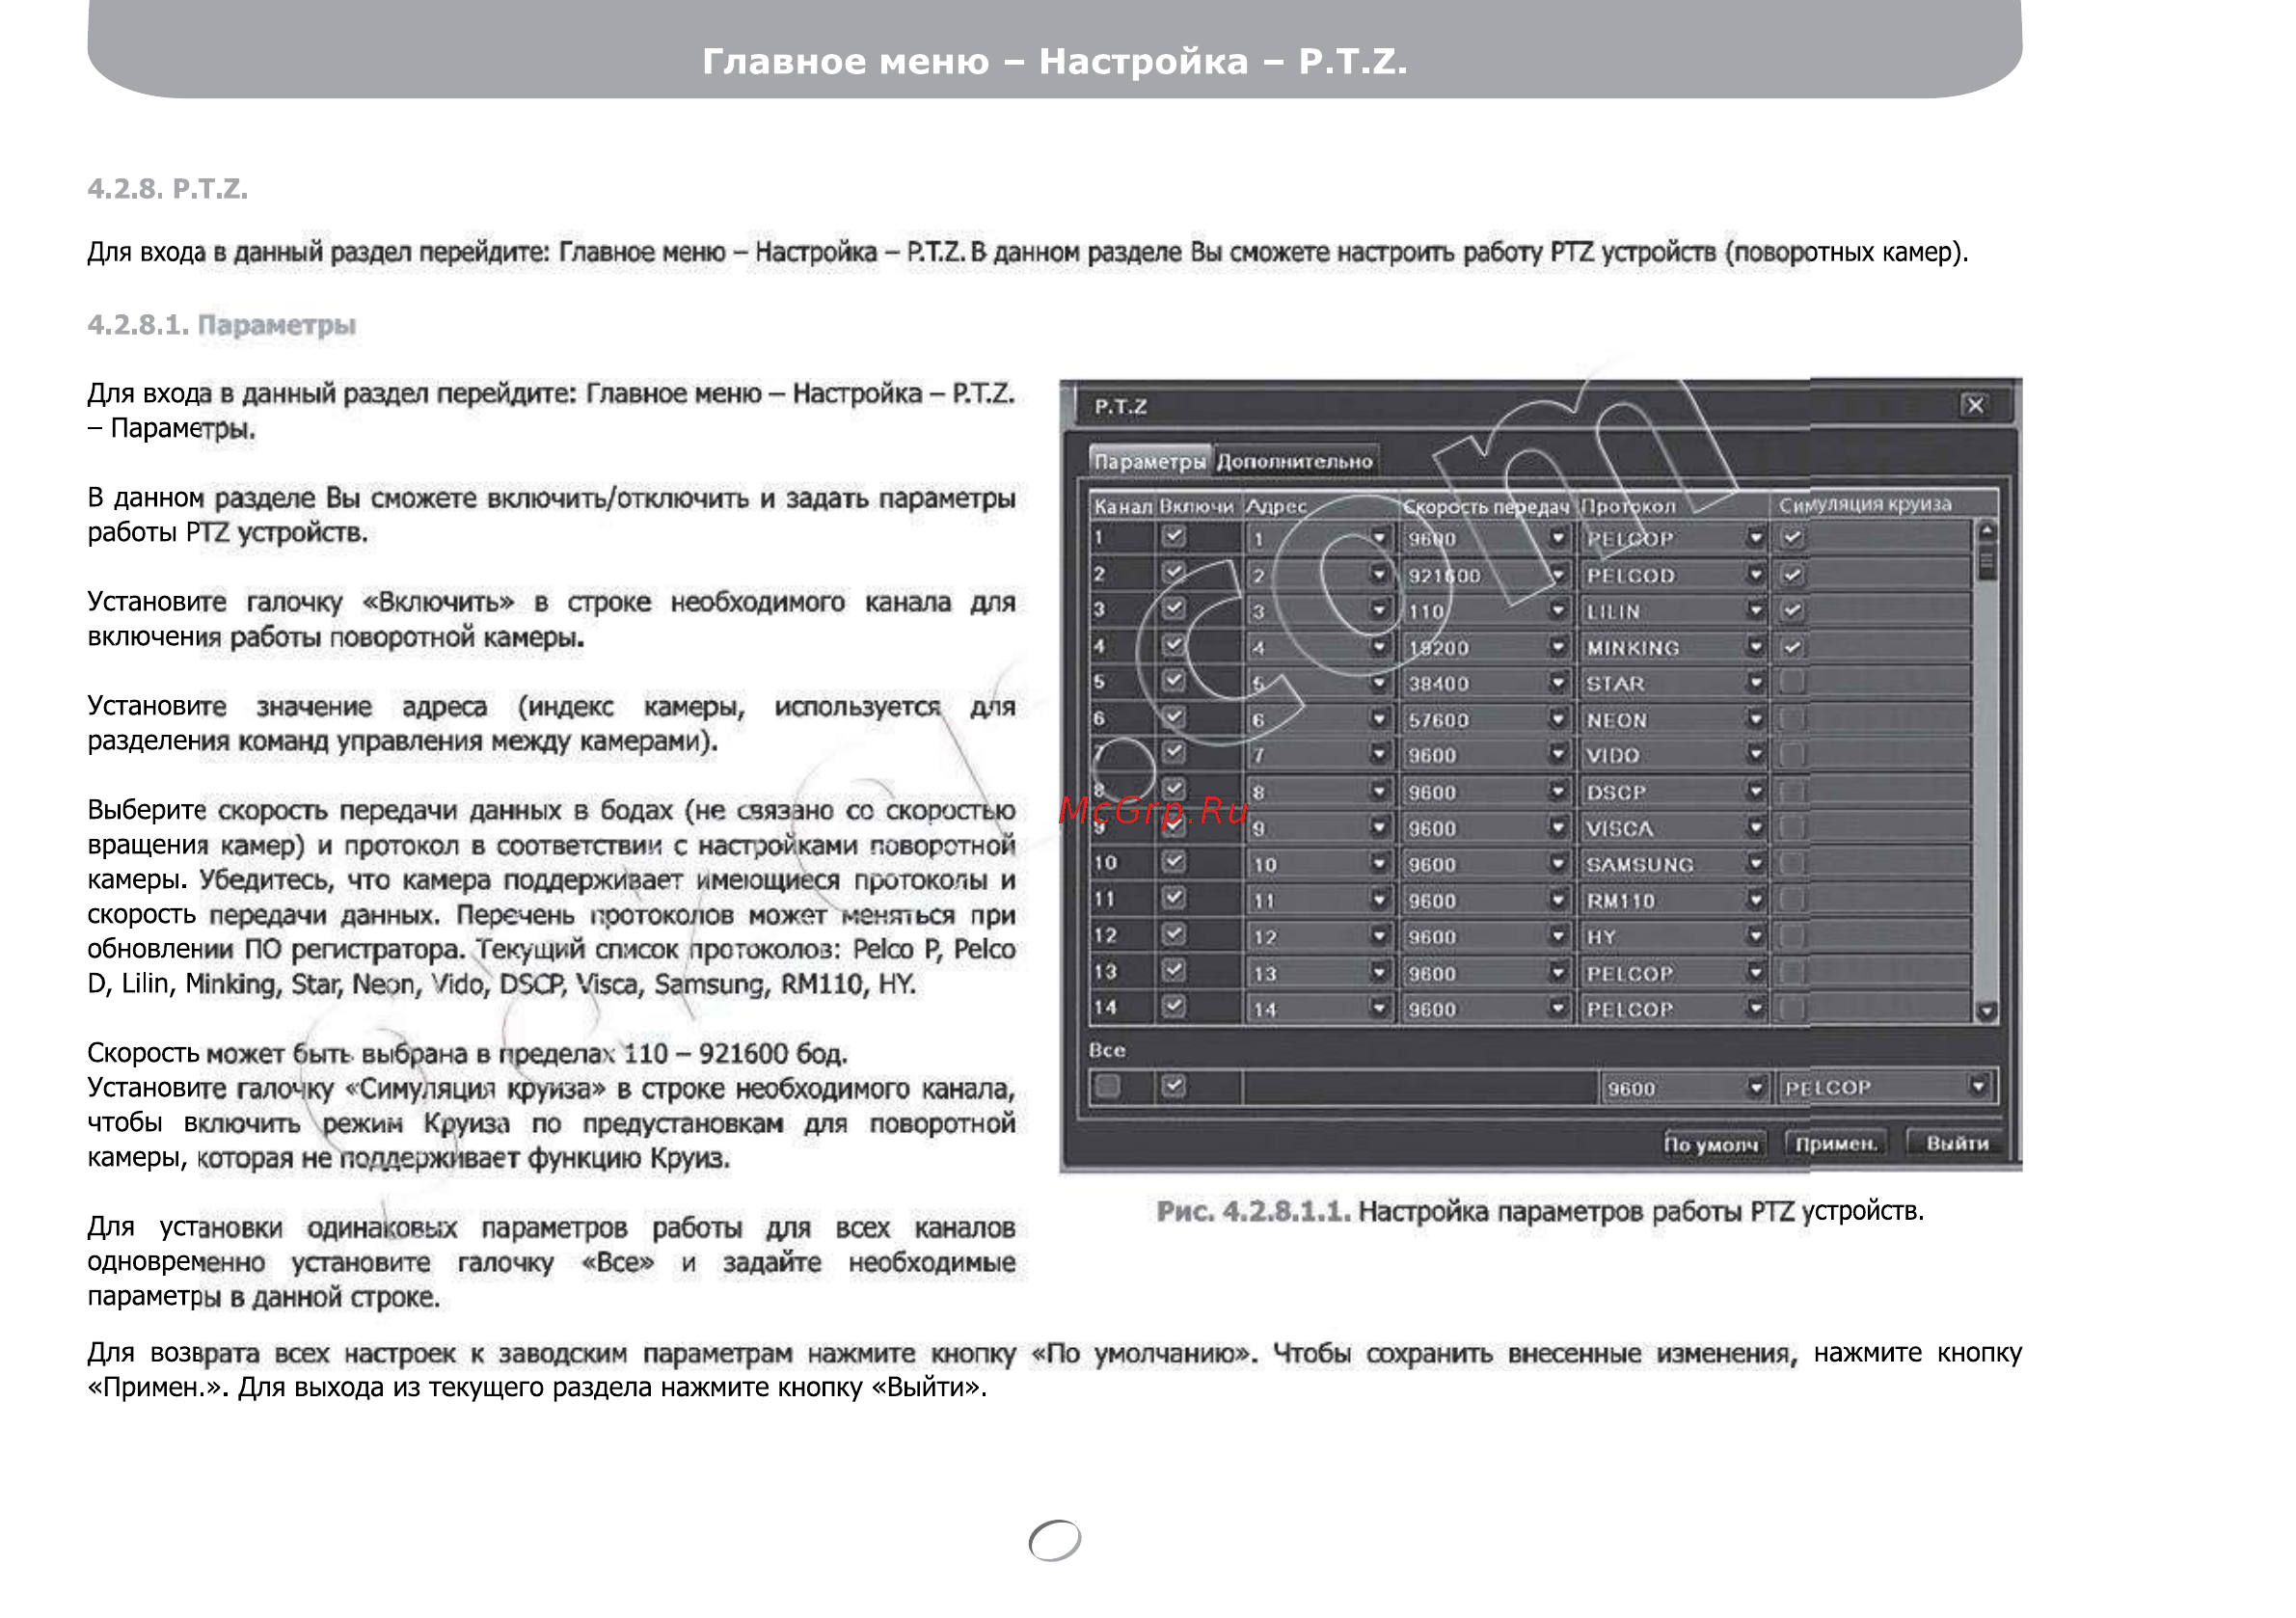The height and width of the screenshot is (1618, 2296).
Task: Open baud rate dropdown showing 921600
Action: [1558, 575]
